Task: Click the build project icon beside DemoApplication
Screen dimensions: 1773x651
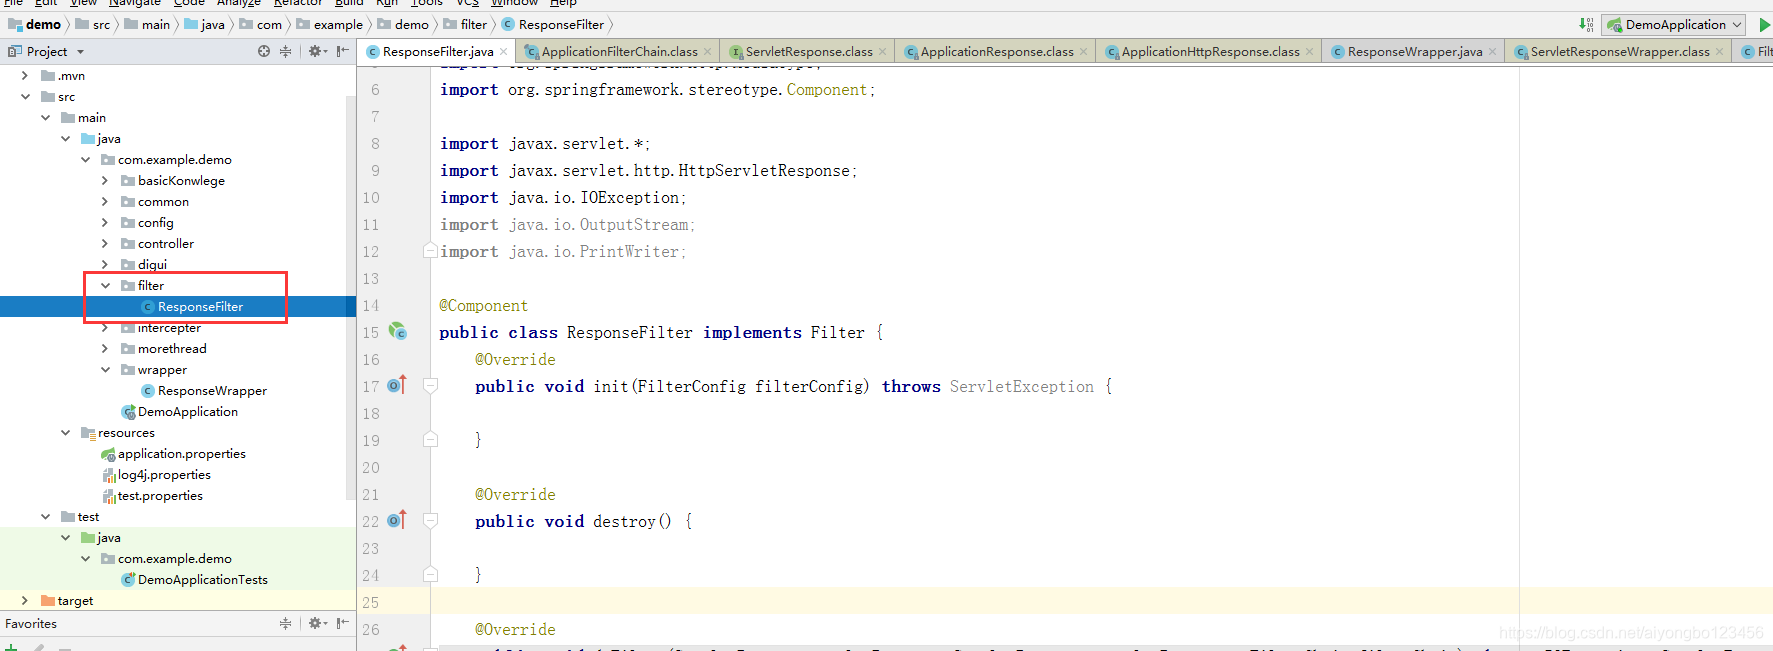Action: pyautogui.click(x=1586, y=25)
